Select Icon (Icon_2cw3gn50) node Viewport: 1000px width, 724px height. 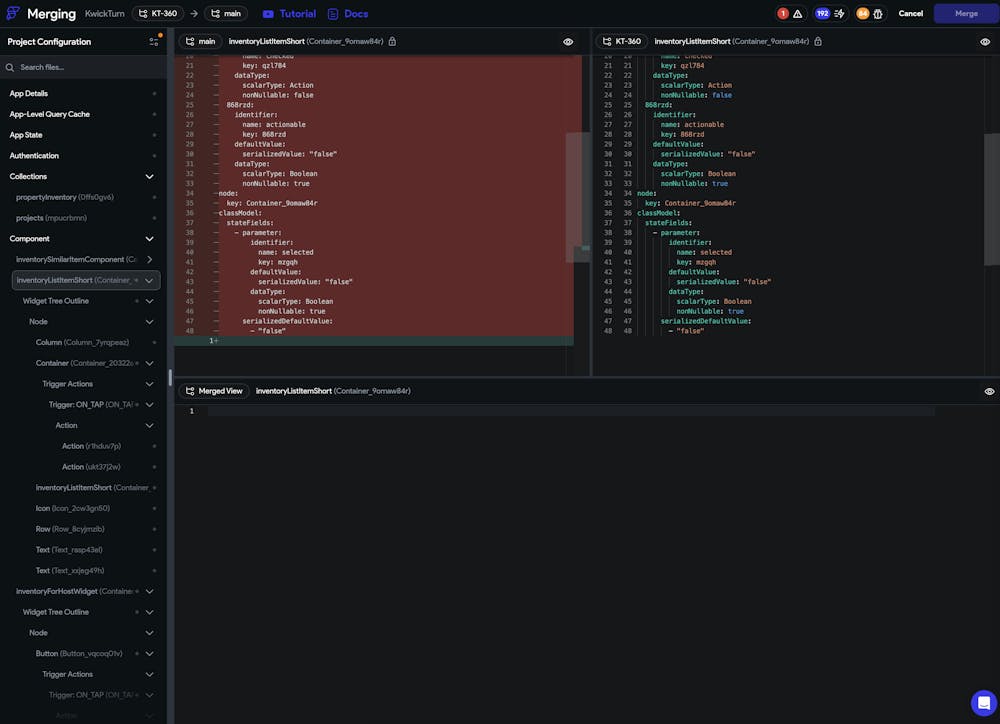[x=73, y=508]
